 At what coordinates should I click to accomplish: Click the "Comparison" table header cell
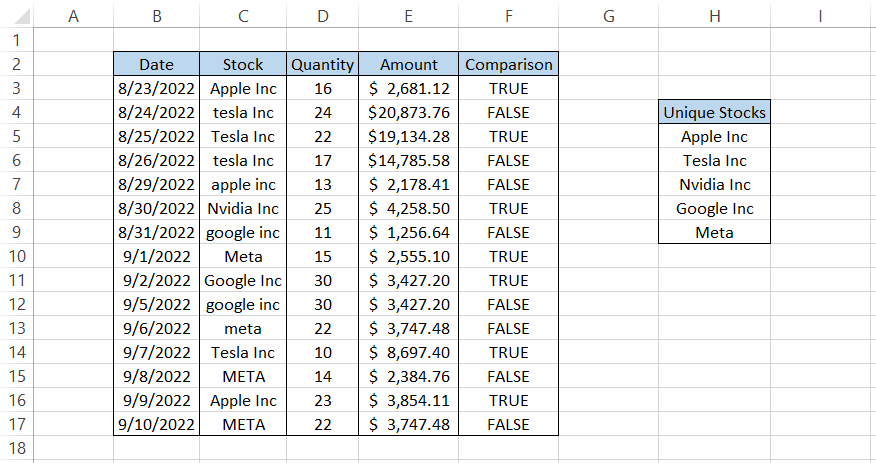coord(508,64)
